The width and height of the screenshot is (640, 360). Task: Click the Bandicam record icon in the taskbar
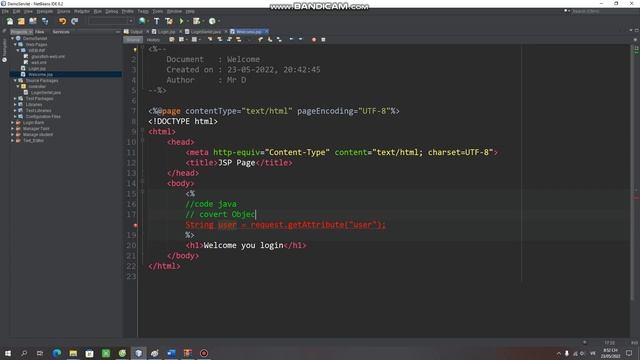204,353
